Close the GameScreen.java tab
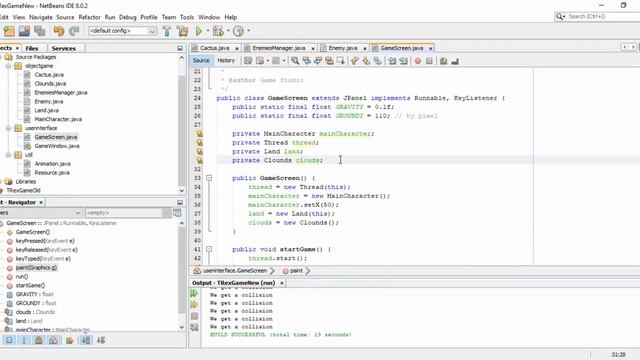Image resolution: width=640 pixels, height=360 pixels. click(430, 49)
